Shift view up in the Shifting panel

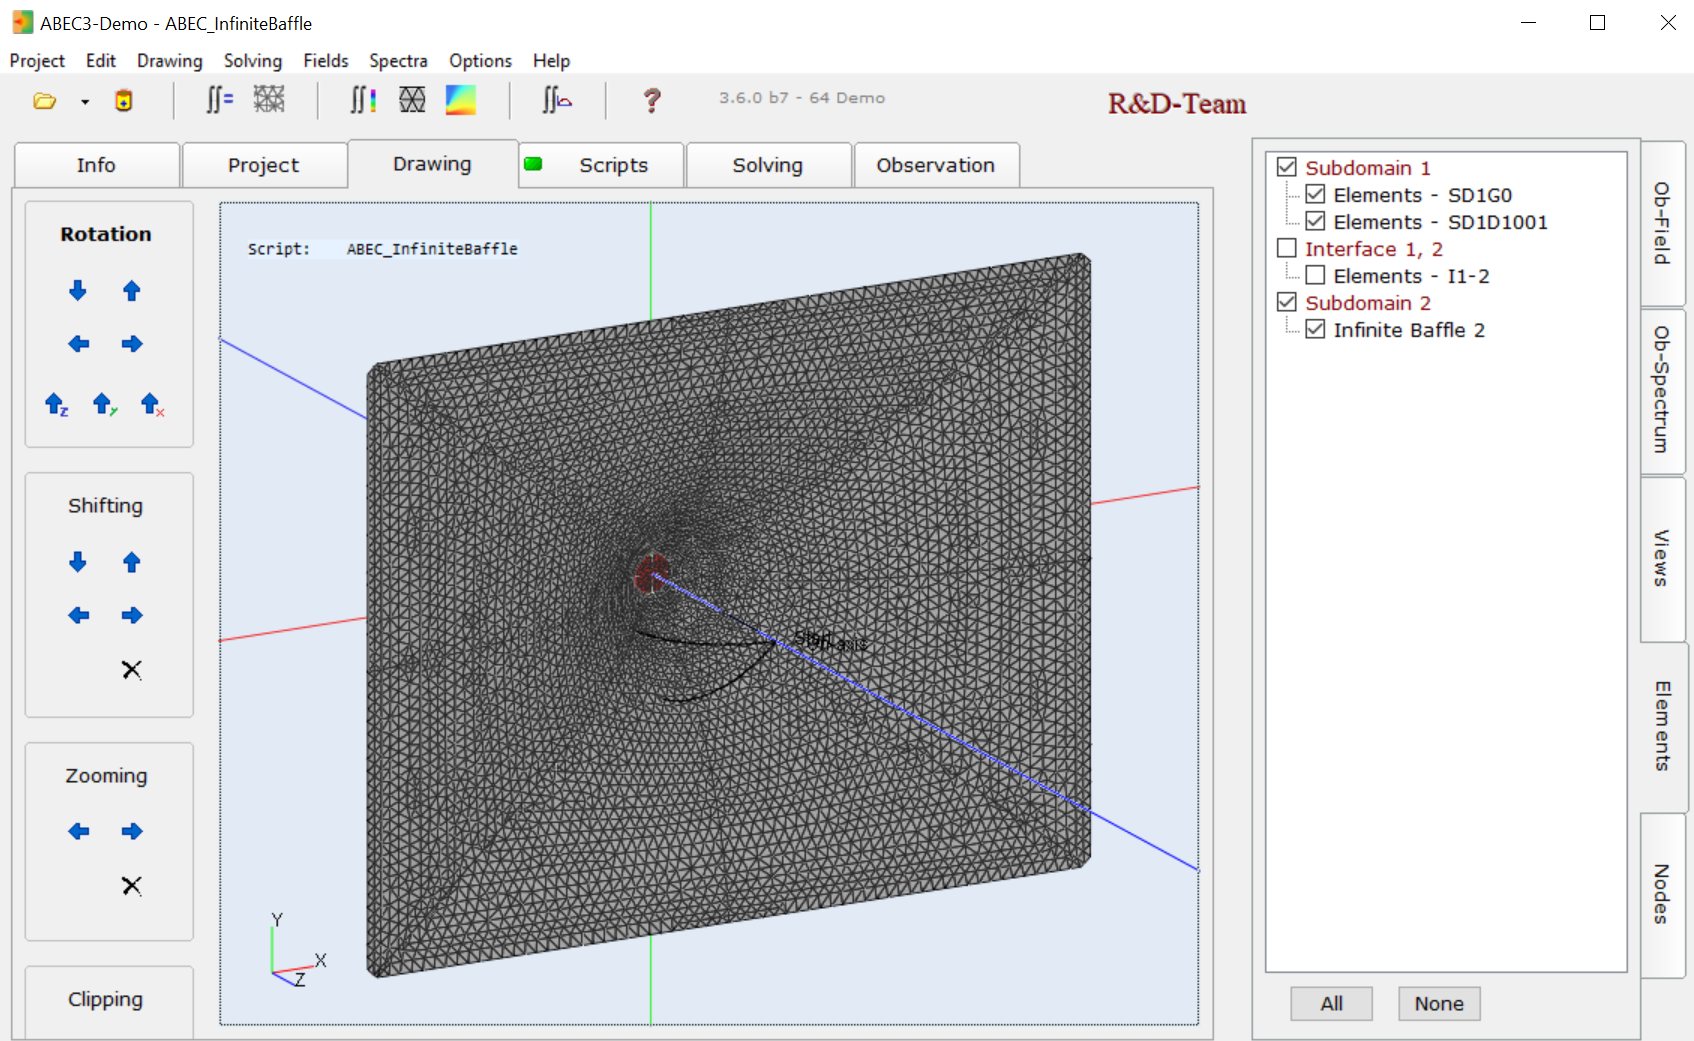pyautogui.click(x=132, y=562)
